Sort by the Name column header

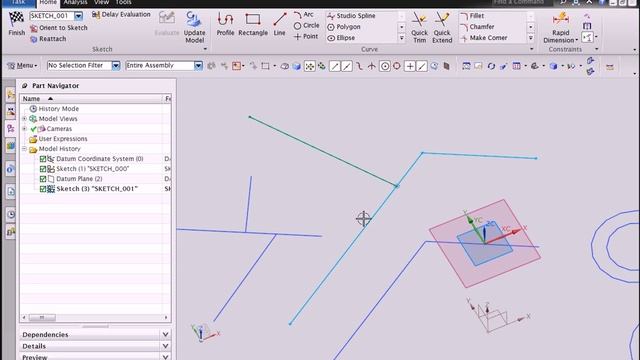tap(91, 99)
